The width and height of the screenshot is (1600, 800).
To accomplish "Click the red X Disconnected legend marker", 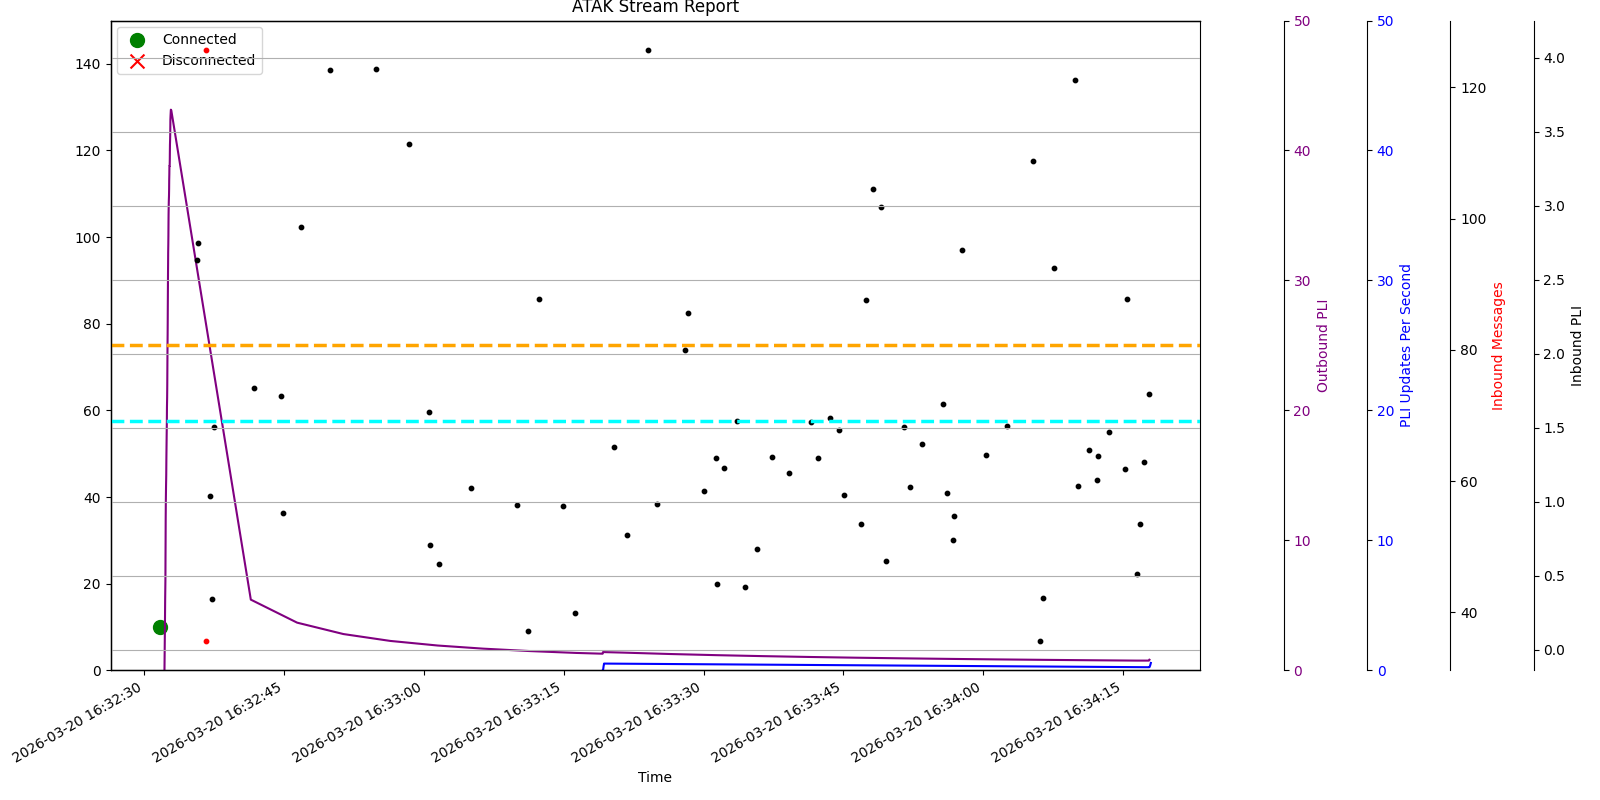I will (137, 61).
